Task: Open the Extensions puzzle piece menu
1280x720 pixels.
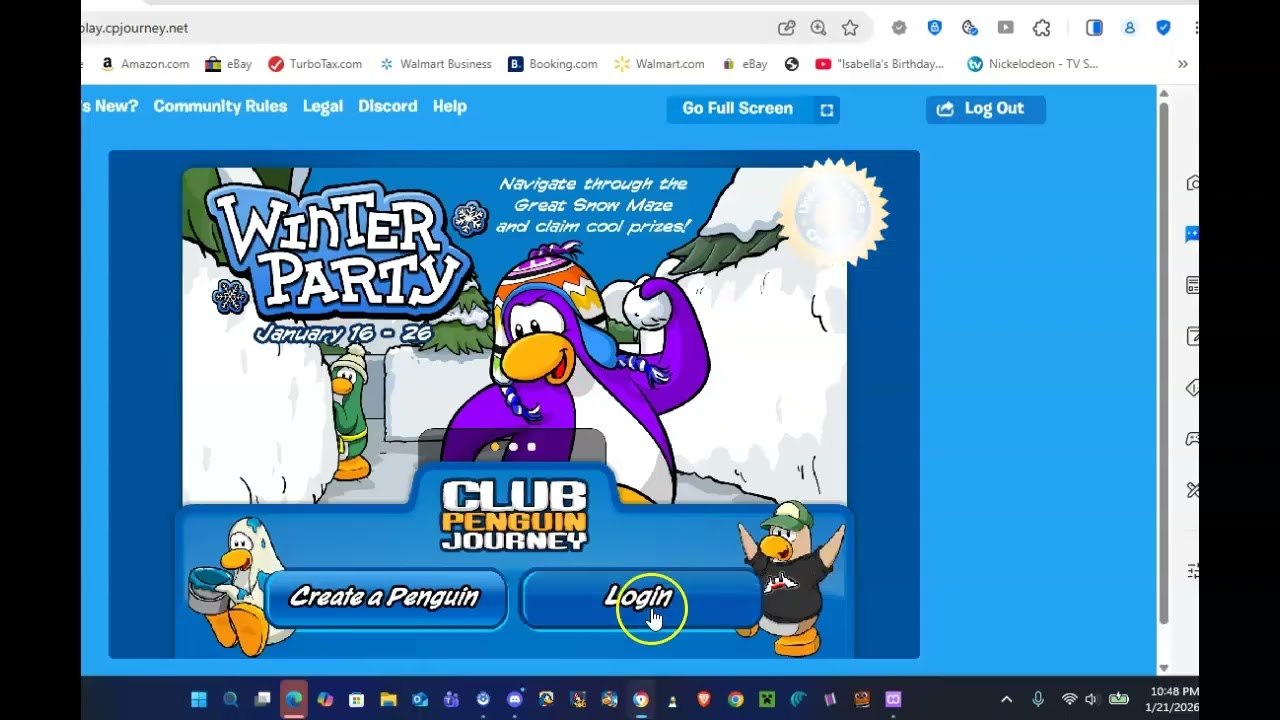Action: [x=1041, y=28]
